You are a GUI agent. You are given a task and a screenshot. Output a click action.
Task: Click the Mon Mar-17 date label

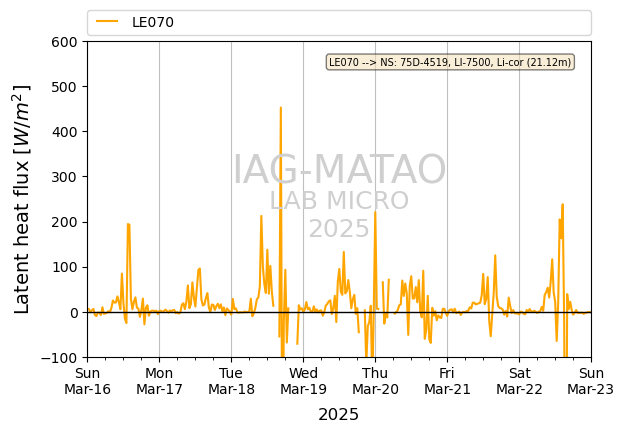159,381
